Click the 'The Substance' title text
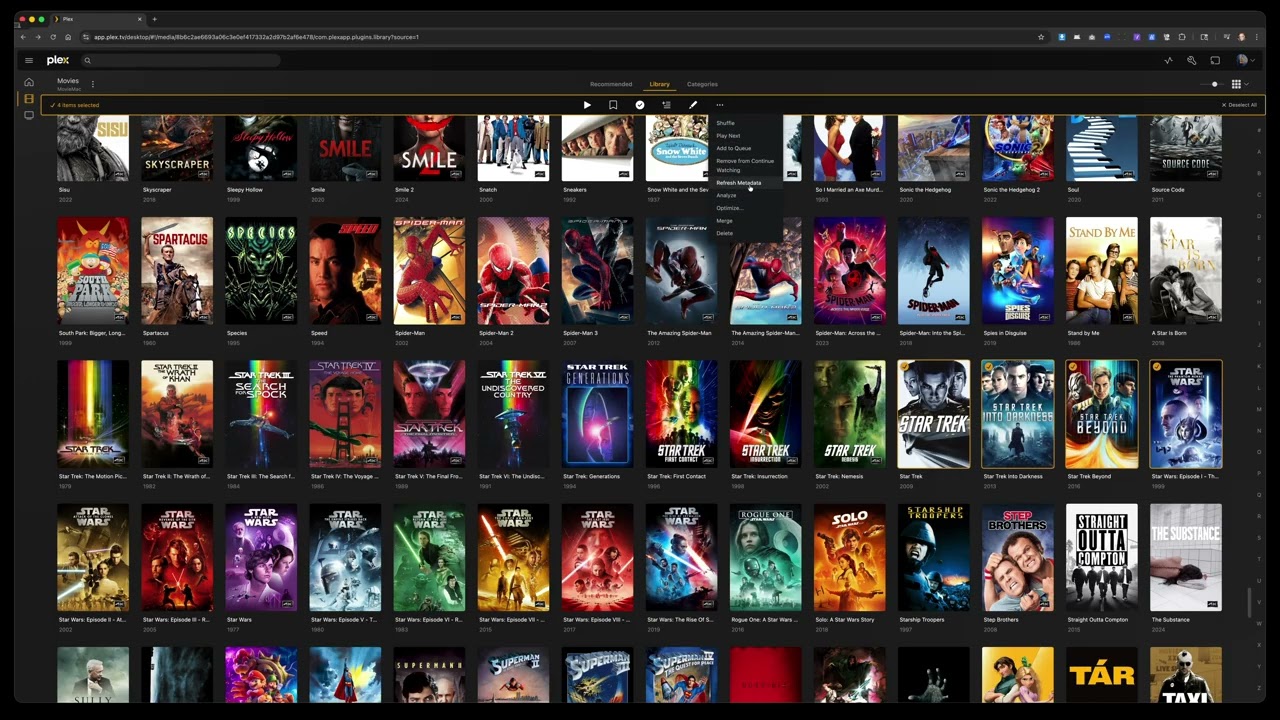This screenshot has width=1280, height=720. point(1170,620)
